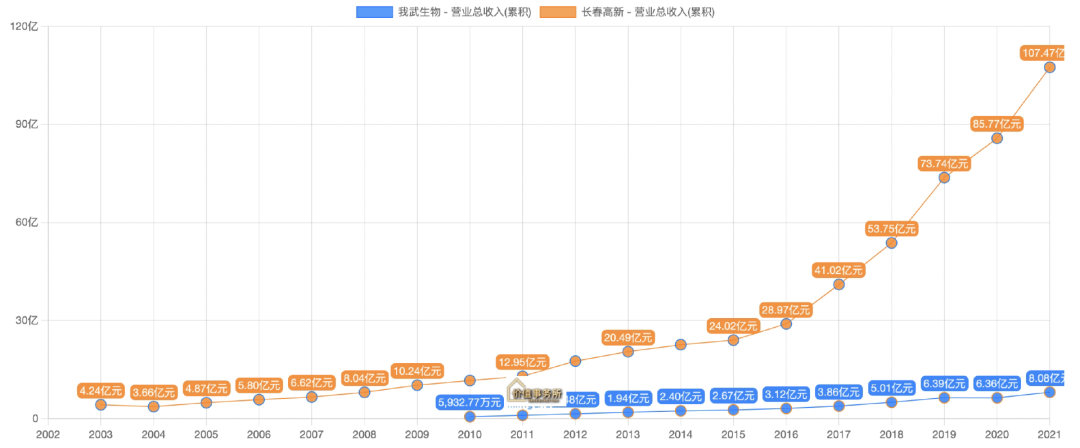Select the blue 1.94亿元 data label
1080x448 pixels.
coord(627,398)
